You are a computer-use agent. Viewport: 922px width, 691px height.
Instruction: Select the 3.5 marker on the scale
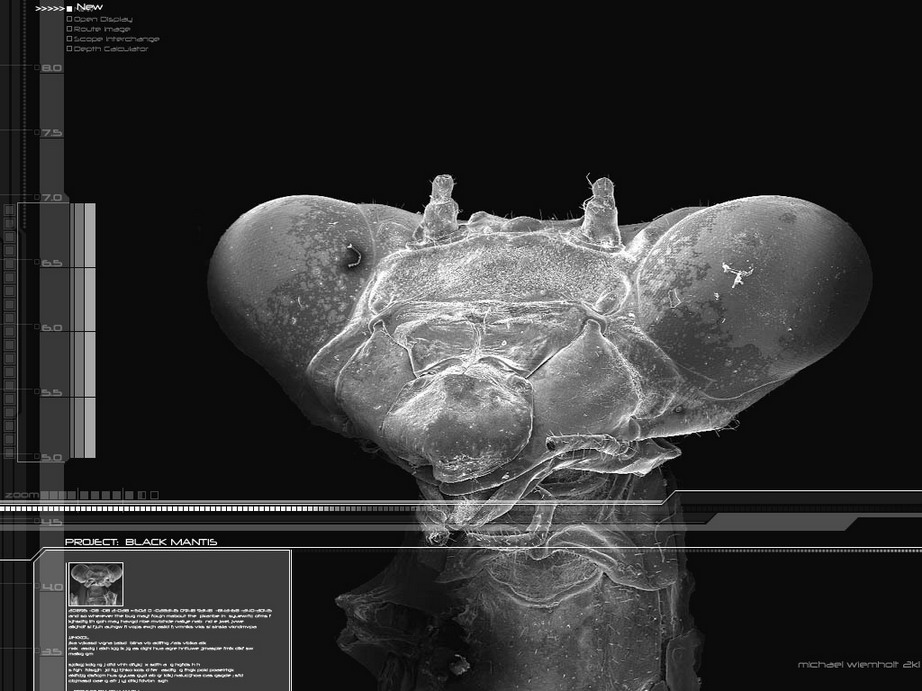tap(52, 652)
